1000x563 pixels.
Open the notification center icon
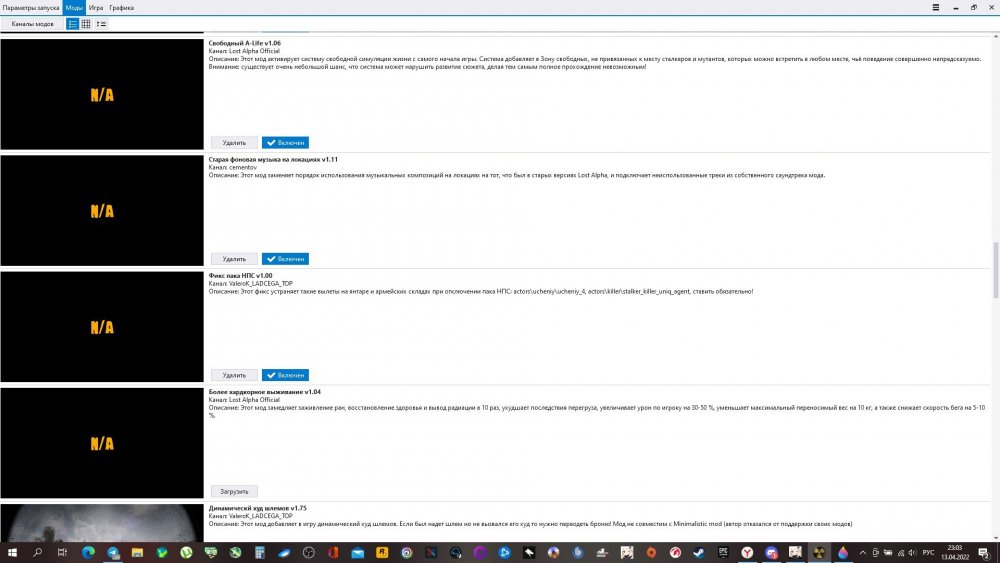point(985,552)
